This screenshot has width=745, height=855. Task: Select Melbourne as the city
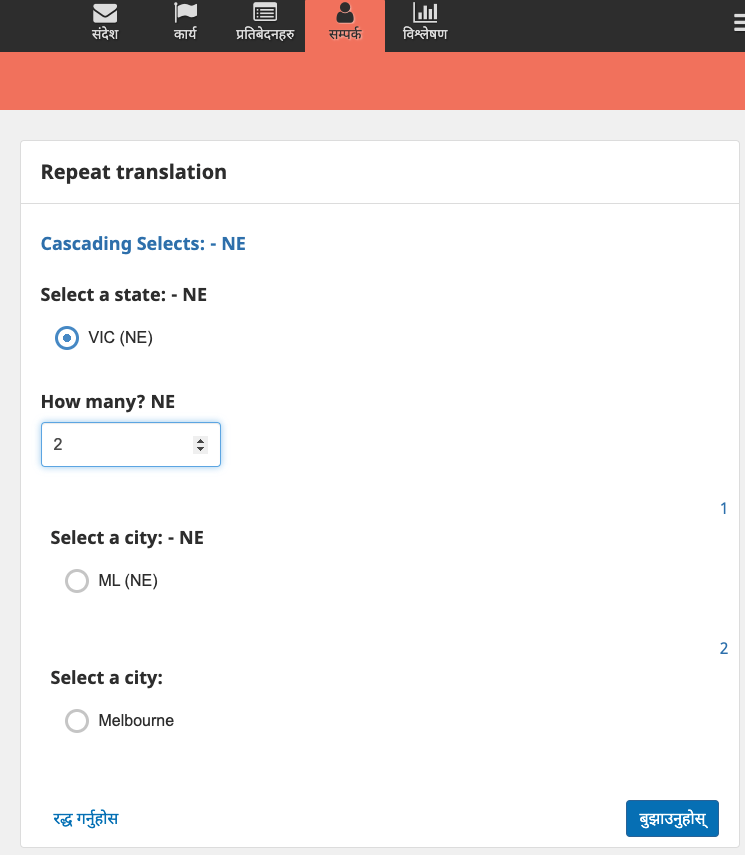coord(77,721)
